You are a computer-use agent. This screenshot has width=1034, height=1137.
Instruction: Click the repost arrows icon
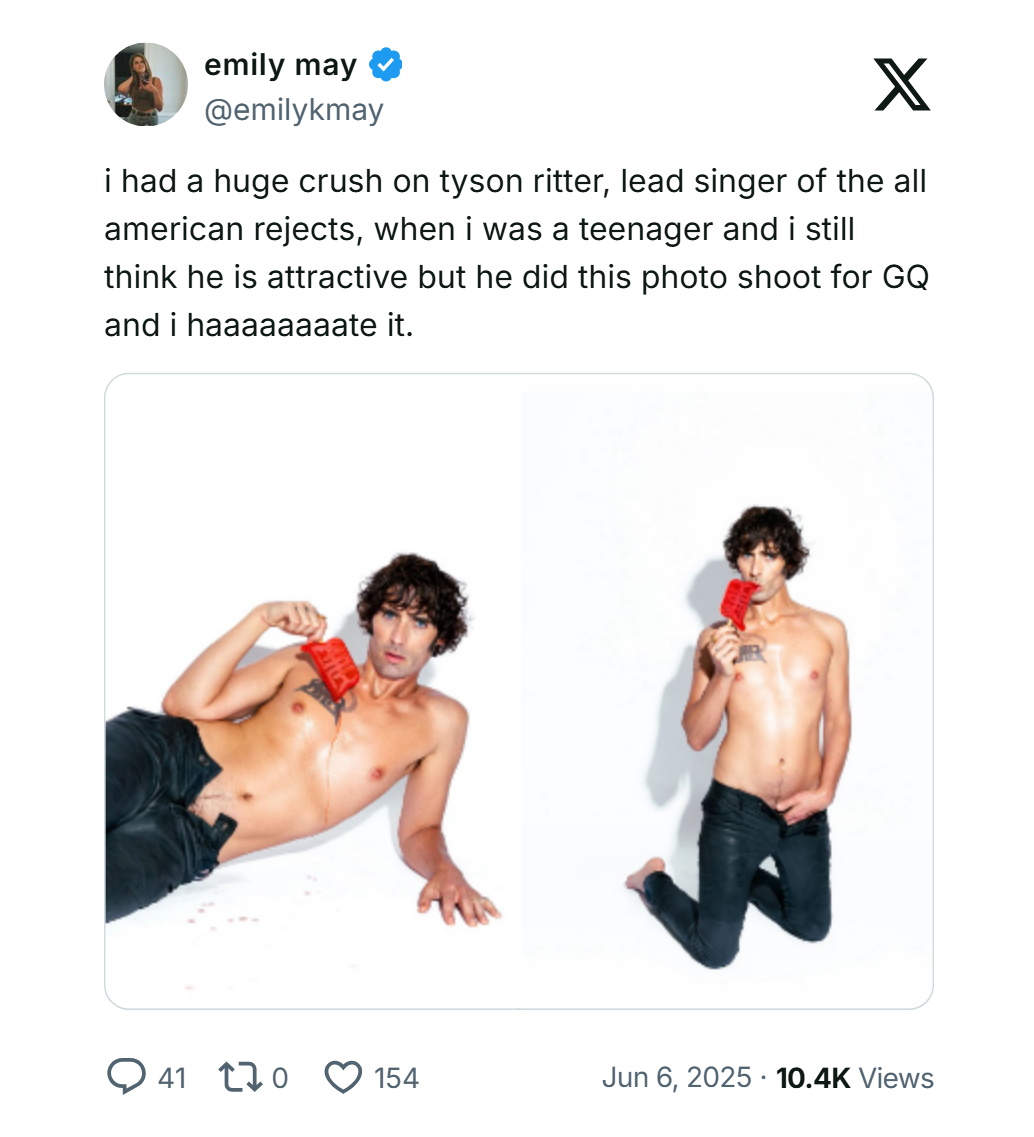240,1077
